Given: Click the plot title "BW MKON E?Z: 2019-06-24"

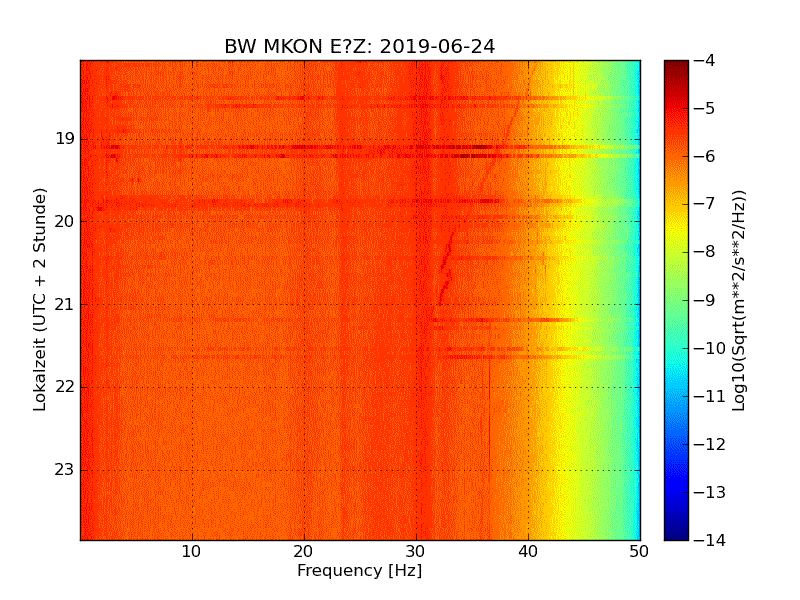Looking at the screenshot, I should coord(360,46).
